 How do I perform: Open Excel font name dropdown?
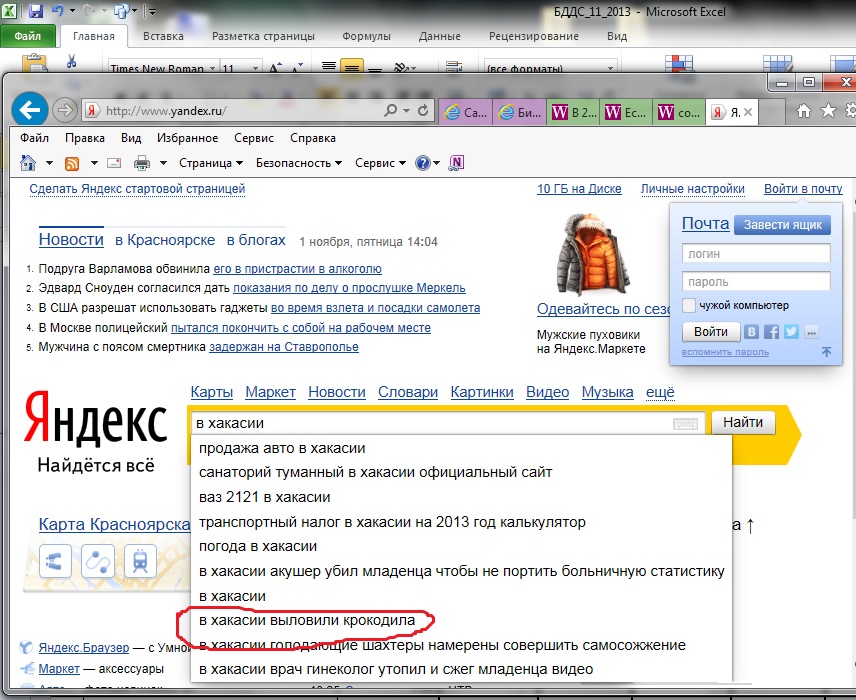click(x=212, y=68)
